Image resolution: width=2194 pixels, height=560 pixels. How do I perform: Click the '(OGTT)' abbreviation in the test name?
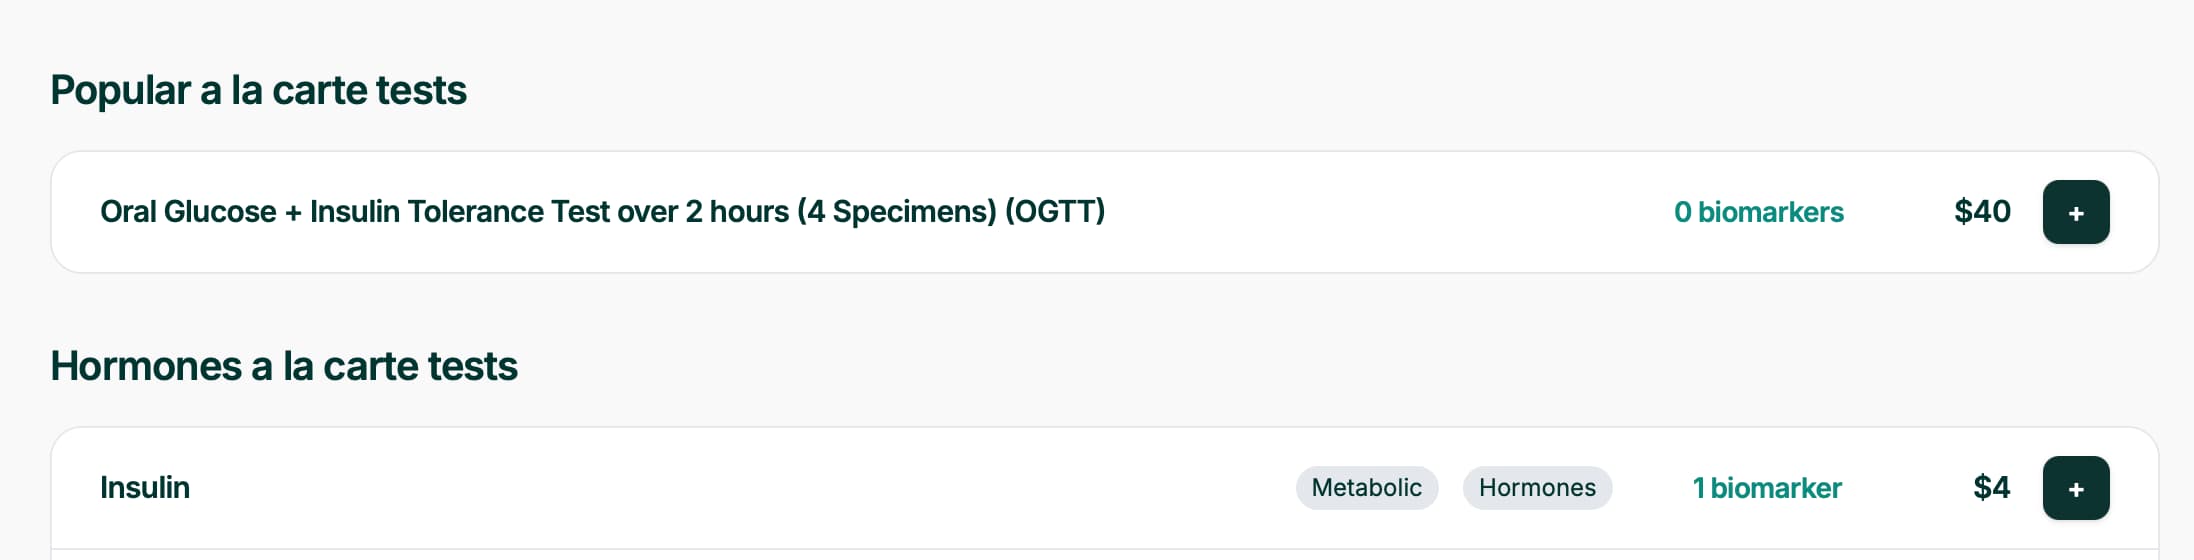pyautogui.click(x=1055, y=212)
